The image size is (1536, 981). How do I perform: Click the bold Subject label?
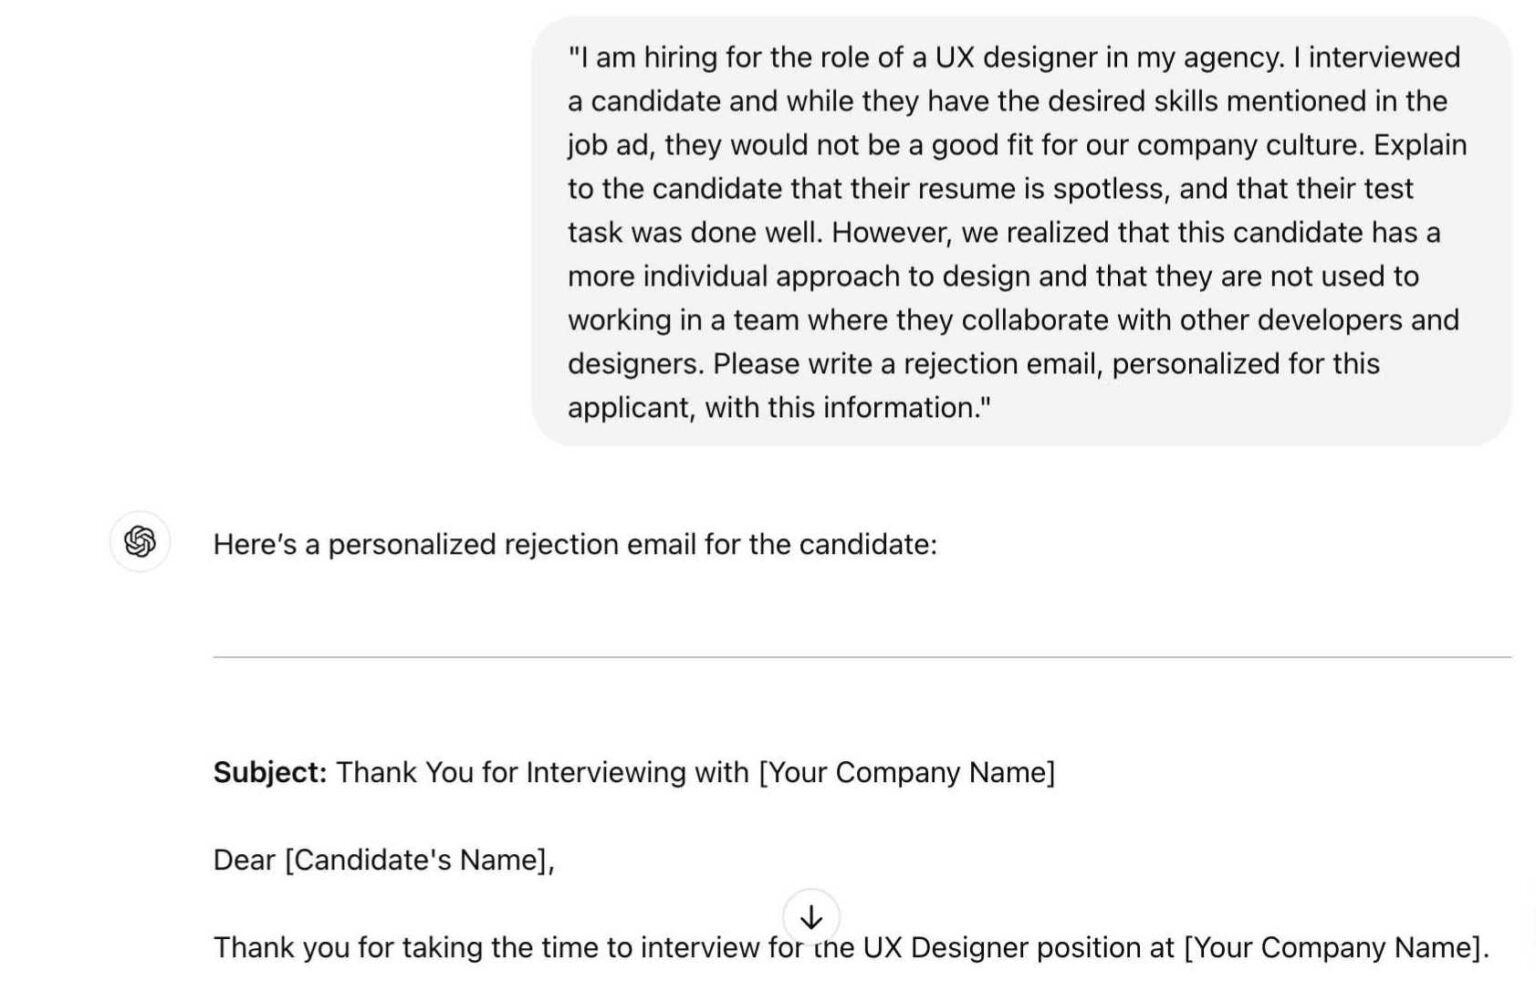click(268, 771)
